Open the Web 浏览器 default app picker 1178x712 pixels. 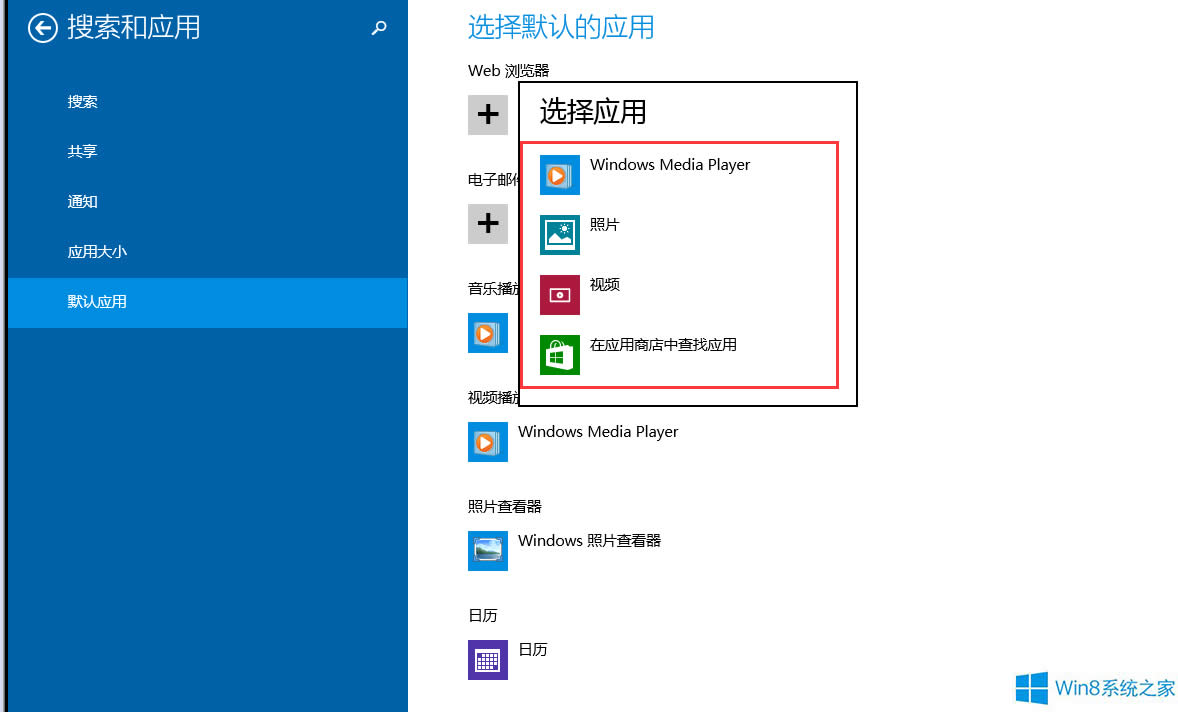[x=488, y=114]
